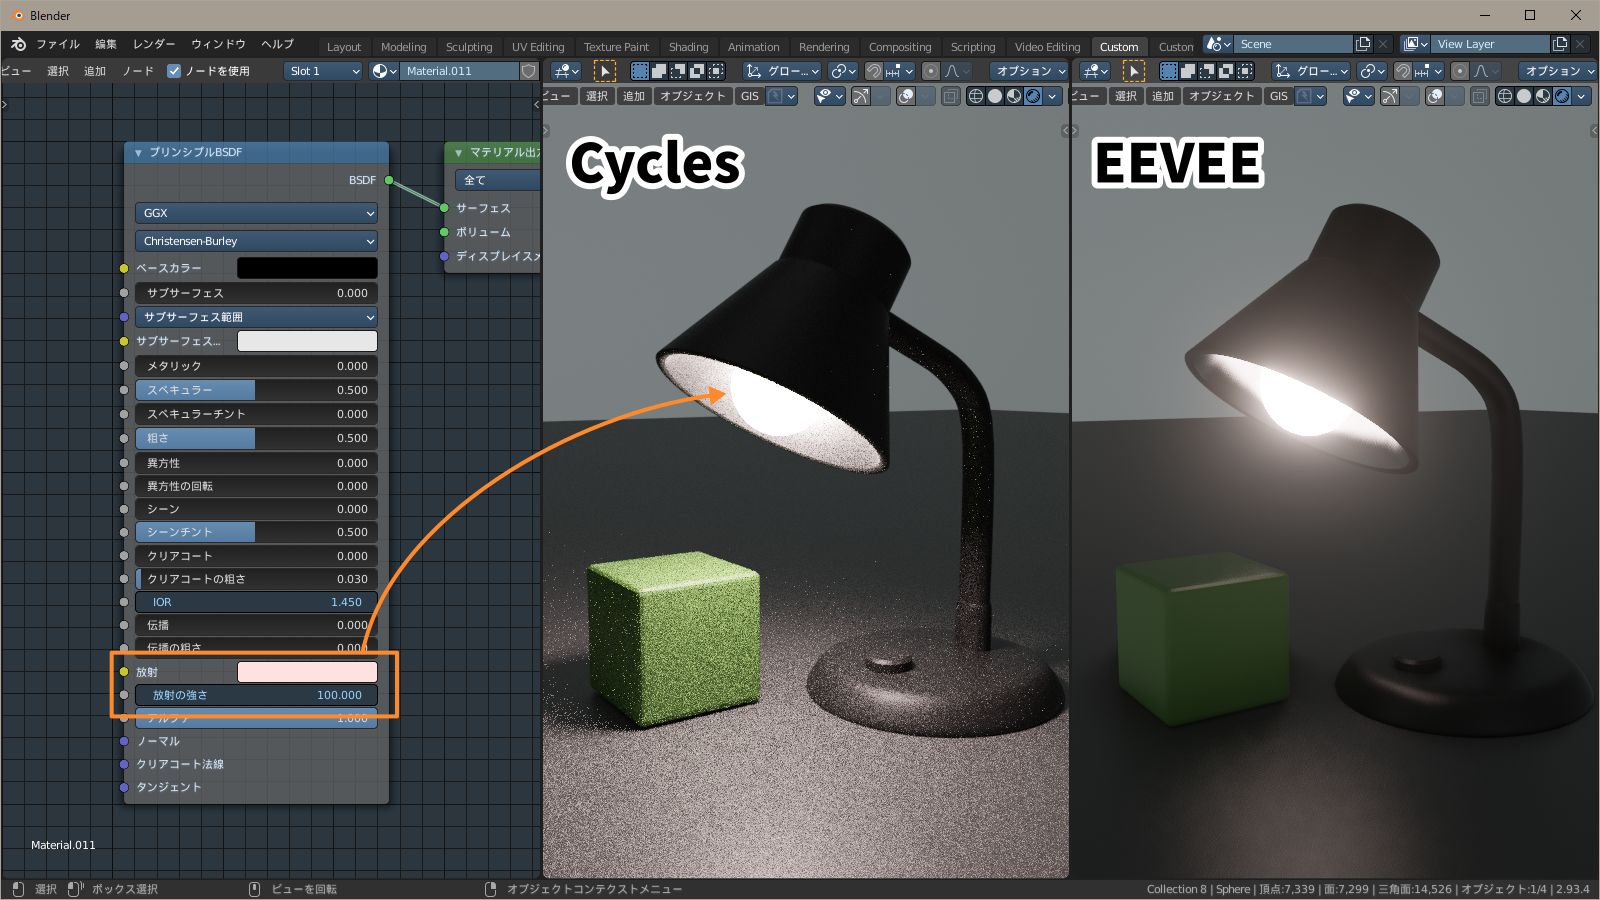Toggle proportional editing in Cycles viewport
Image resolution: width=1600 pixels, height=900 pixels.
[931, 71]
